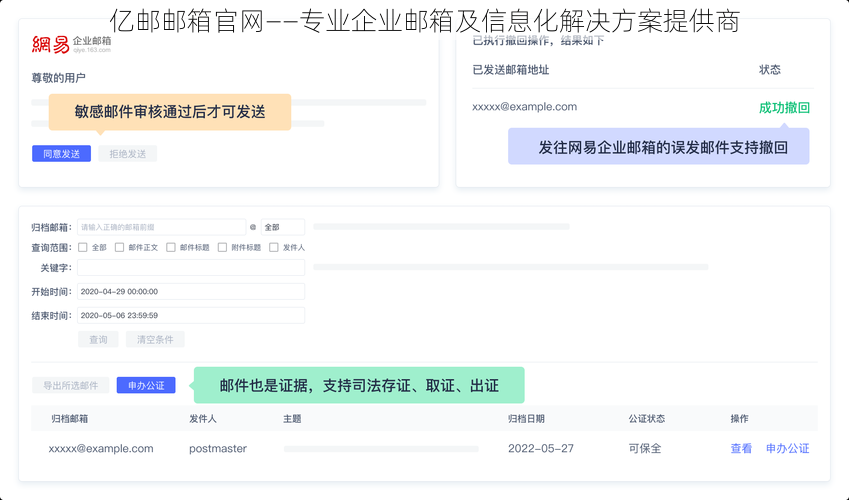Viewport: 849px width, 500px height.
Task: Click the 申办公证 link in the table row
Action: [x=787, y=449]
